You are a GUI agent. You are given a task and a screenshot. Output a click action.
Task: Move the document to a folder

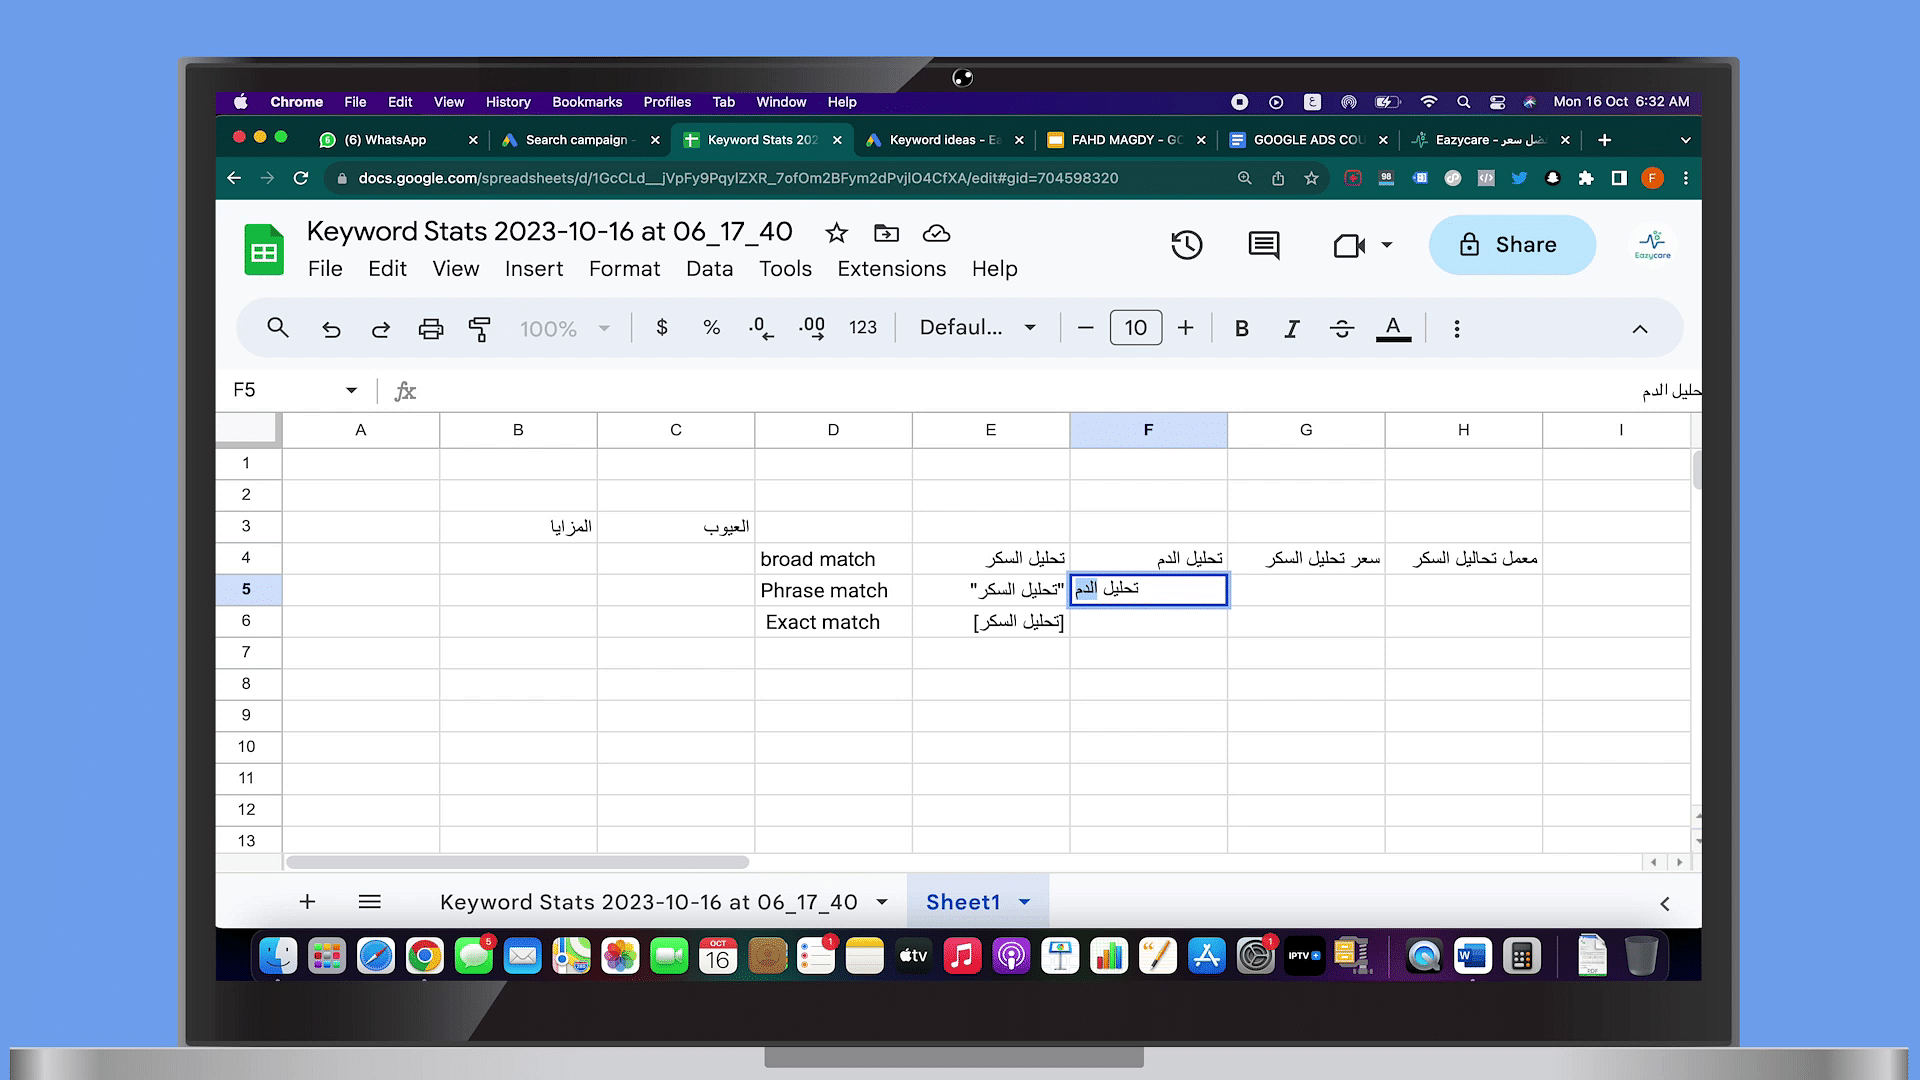[886, 233]
